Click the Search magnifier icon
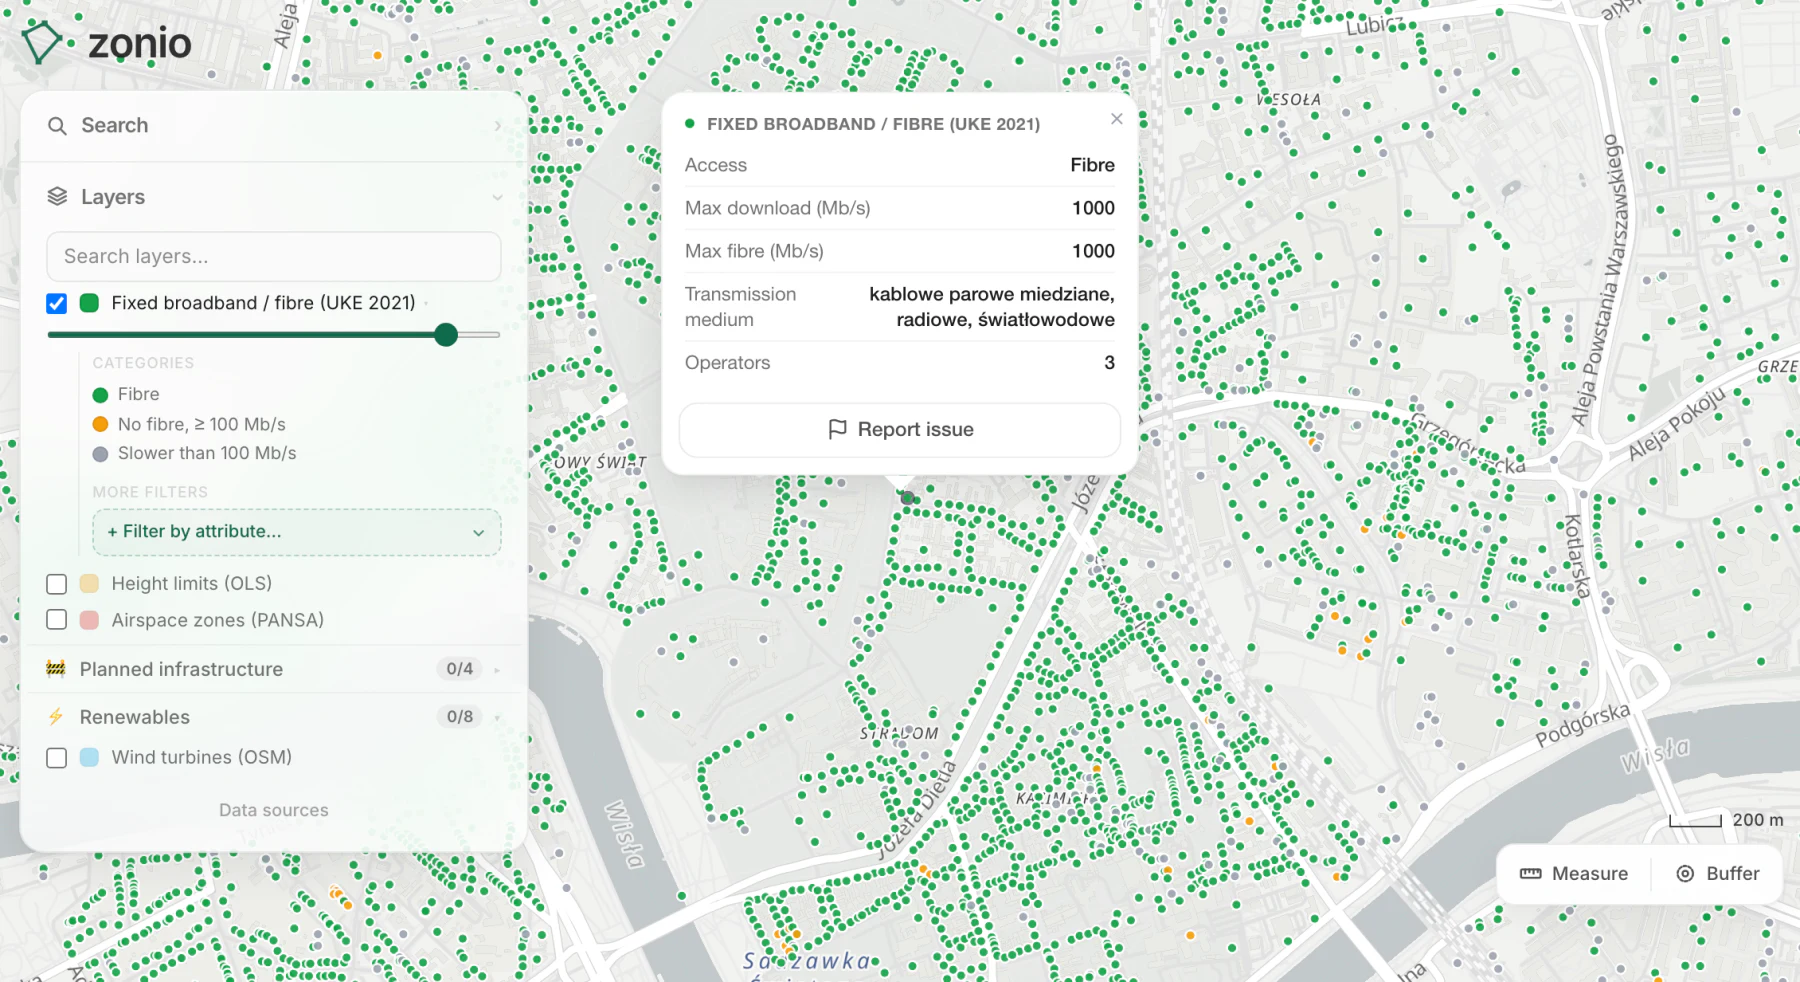The image size is (1800, 982). click(x=57, y=126)
